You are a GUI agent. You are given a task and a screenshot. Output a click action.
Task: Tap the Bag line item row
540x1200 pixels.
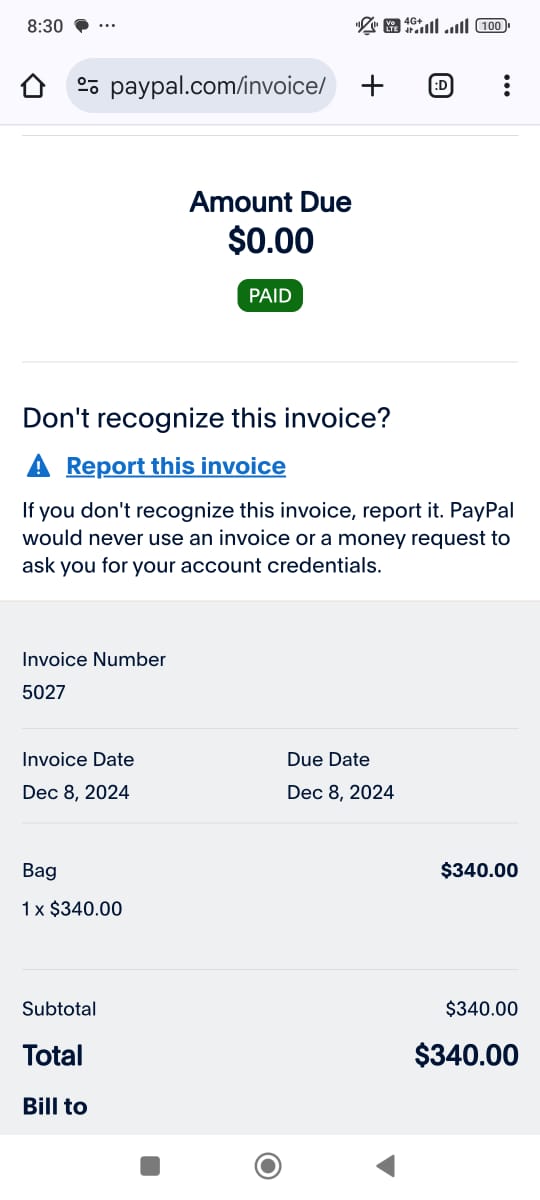click(x=270, y=889)
